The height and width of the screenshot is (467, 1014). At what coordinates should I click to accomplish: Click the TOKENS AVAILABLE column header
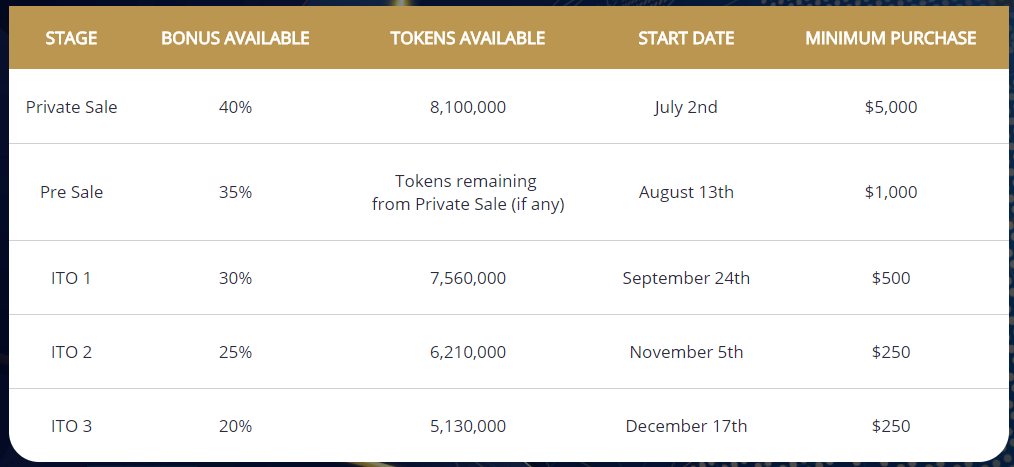468,38
